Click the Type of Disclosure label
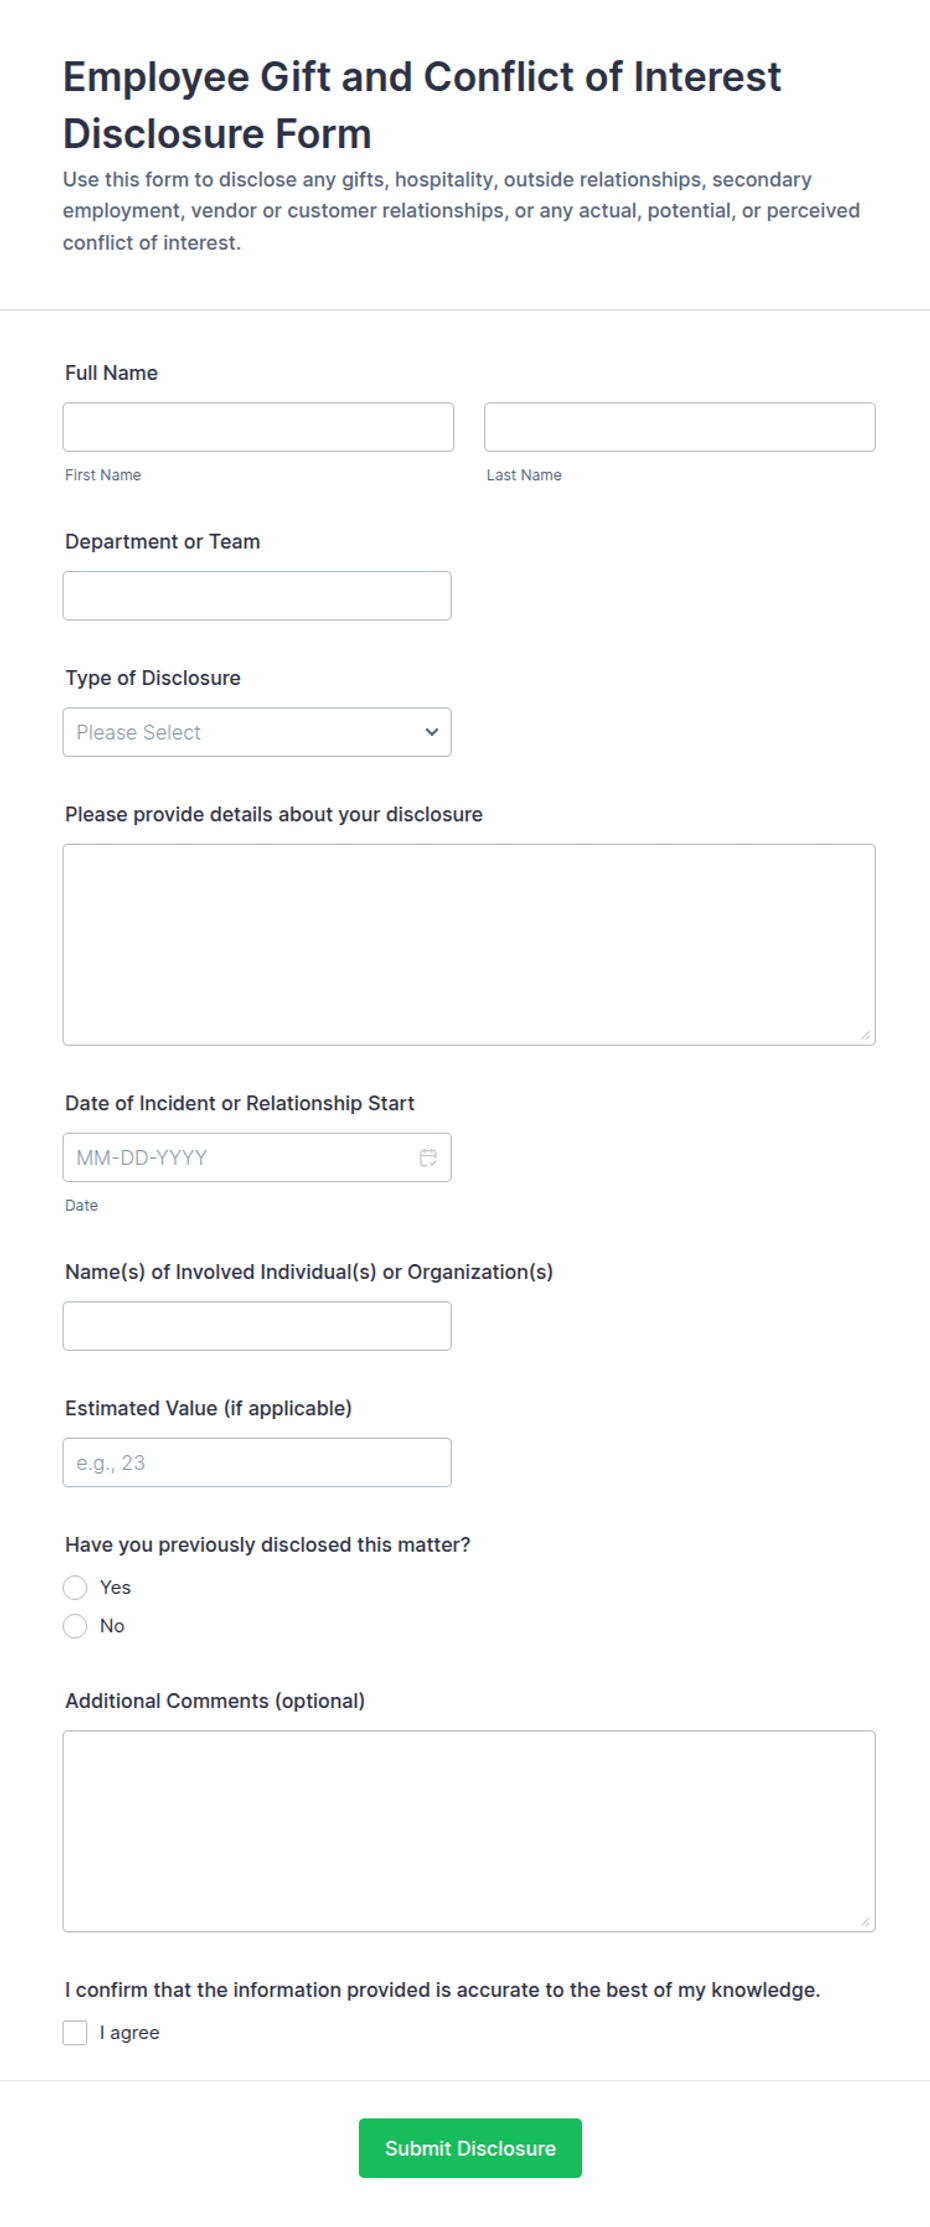 coord(153,678)
